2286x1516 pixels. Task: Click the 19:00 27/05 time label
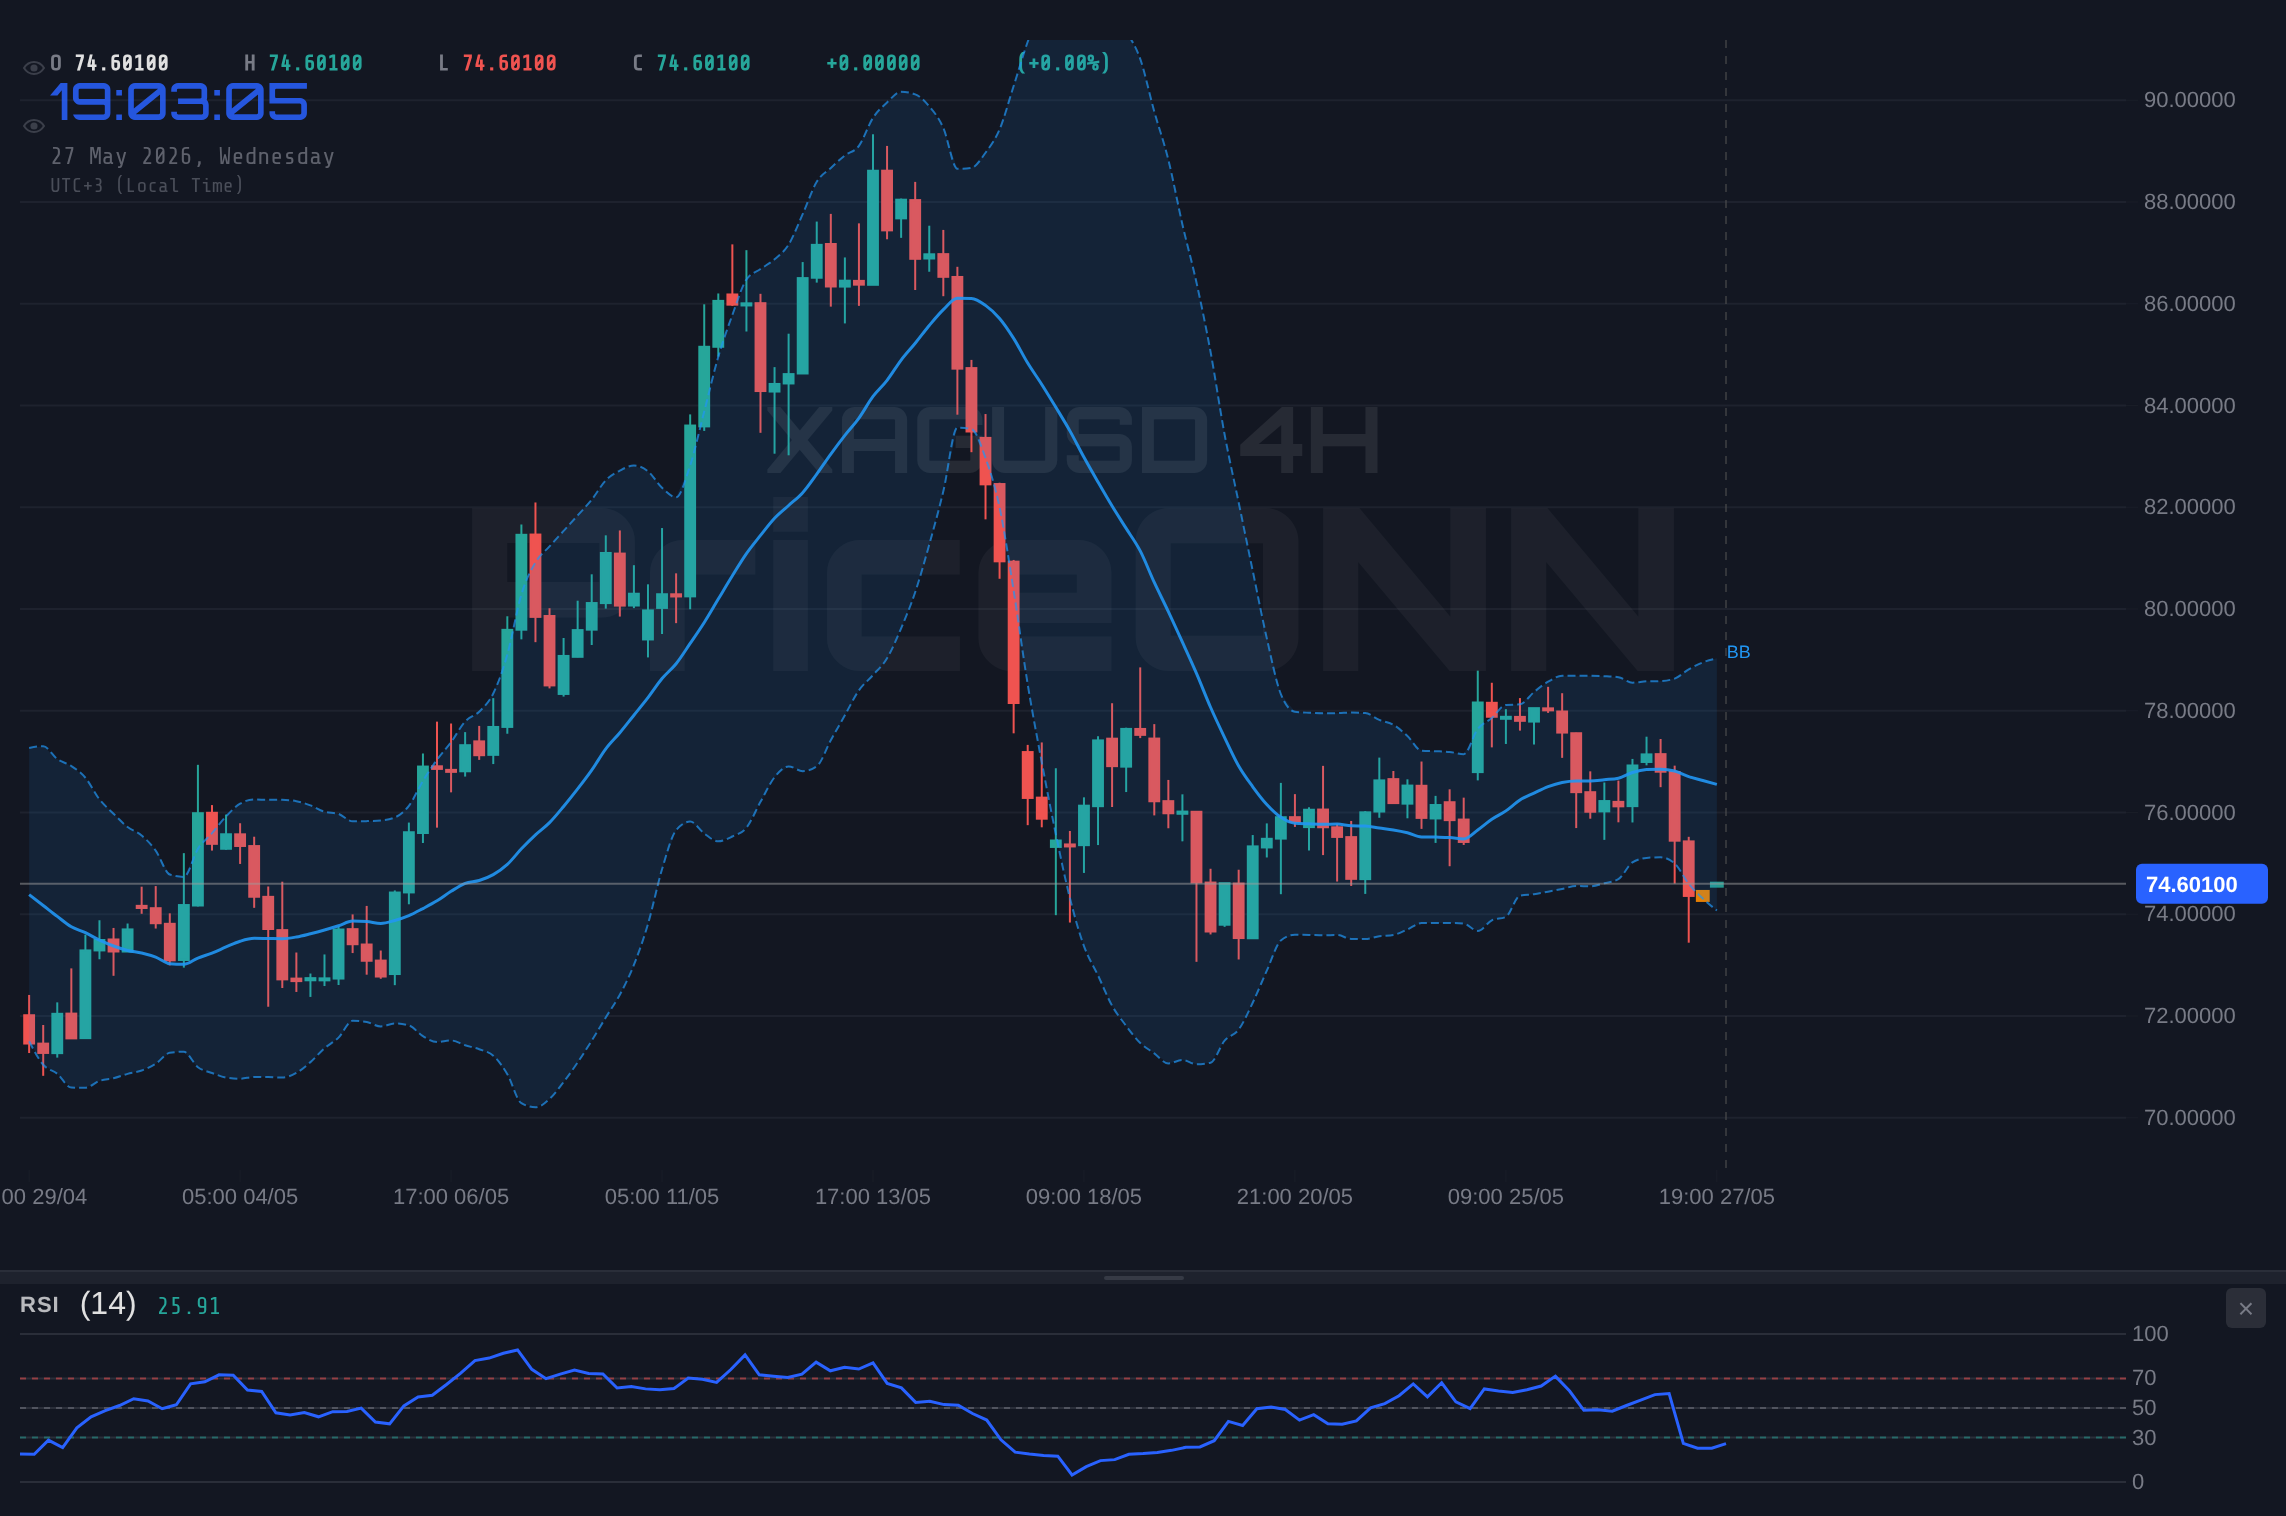1717,1197
